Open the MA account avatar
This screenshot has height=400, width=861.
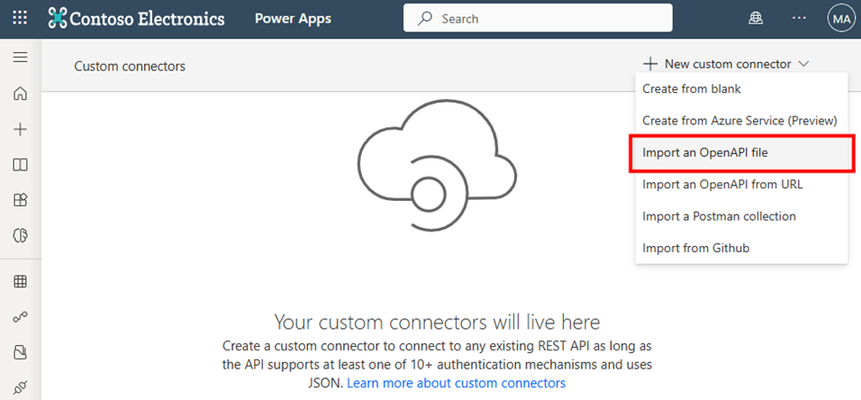coord(841,19)
